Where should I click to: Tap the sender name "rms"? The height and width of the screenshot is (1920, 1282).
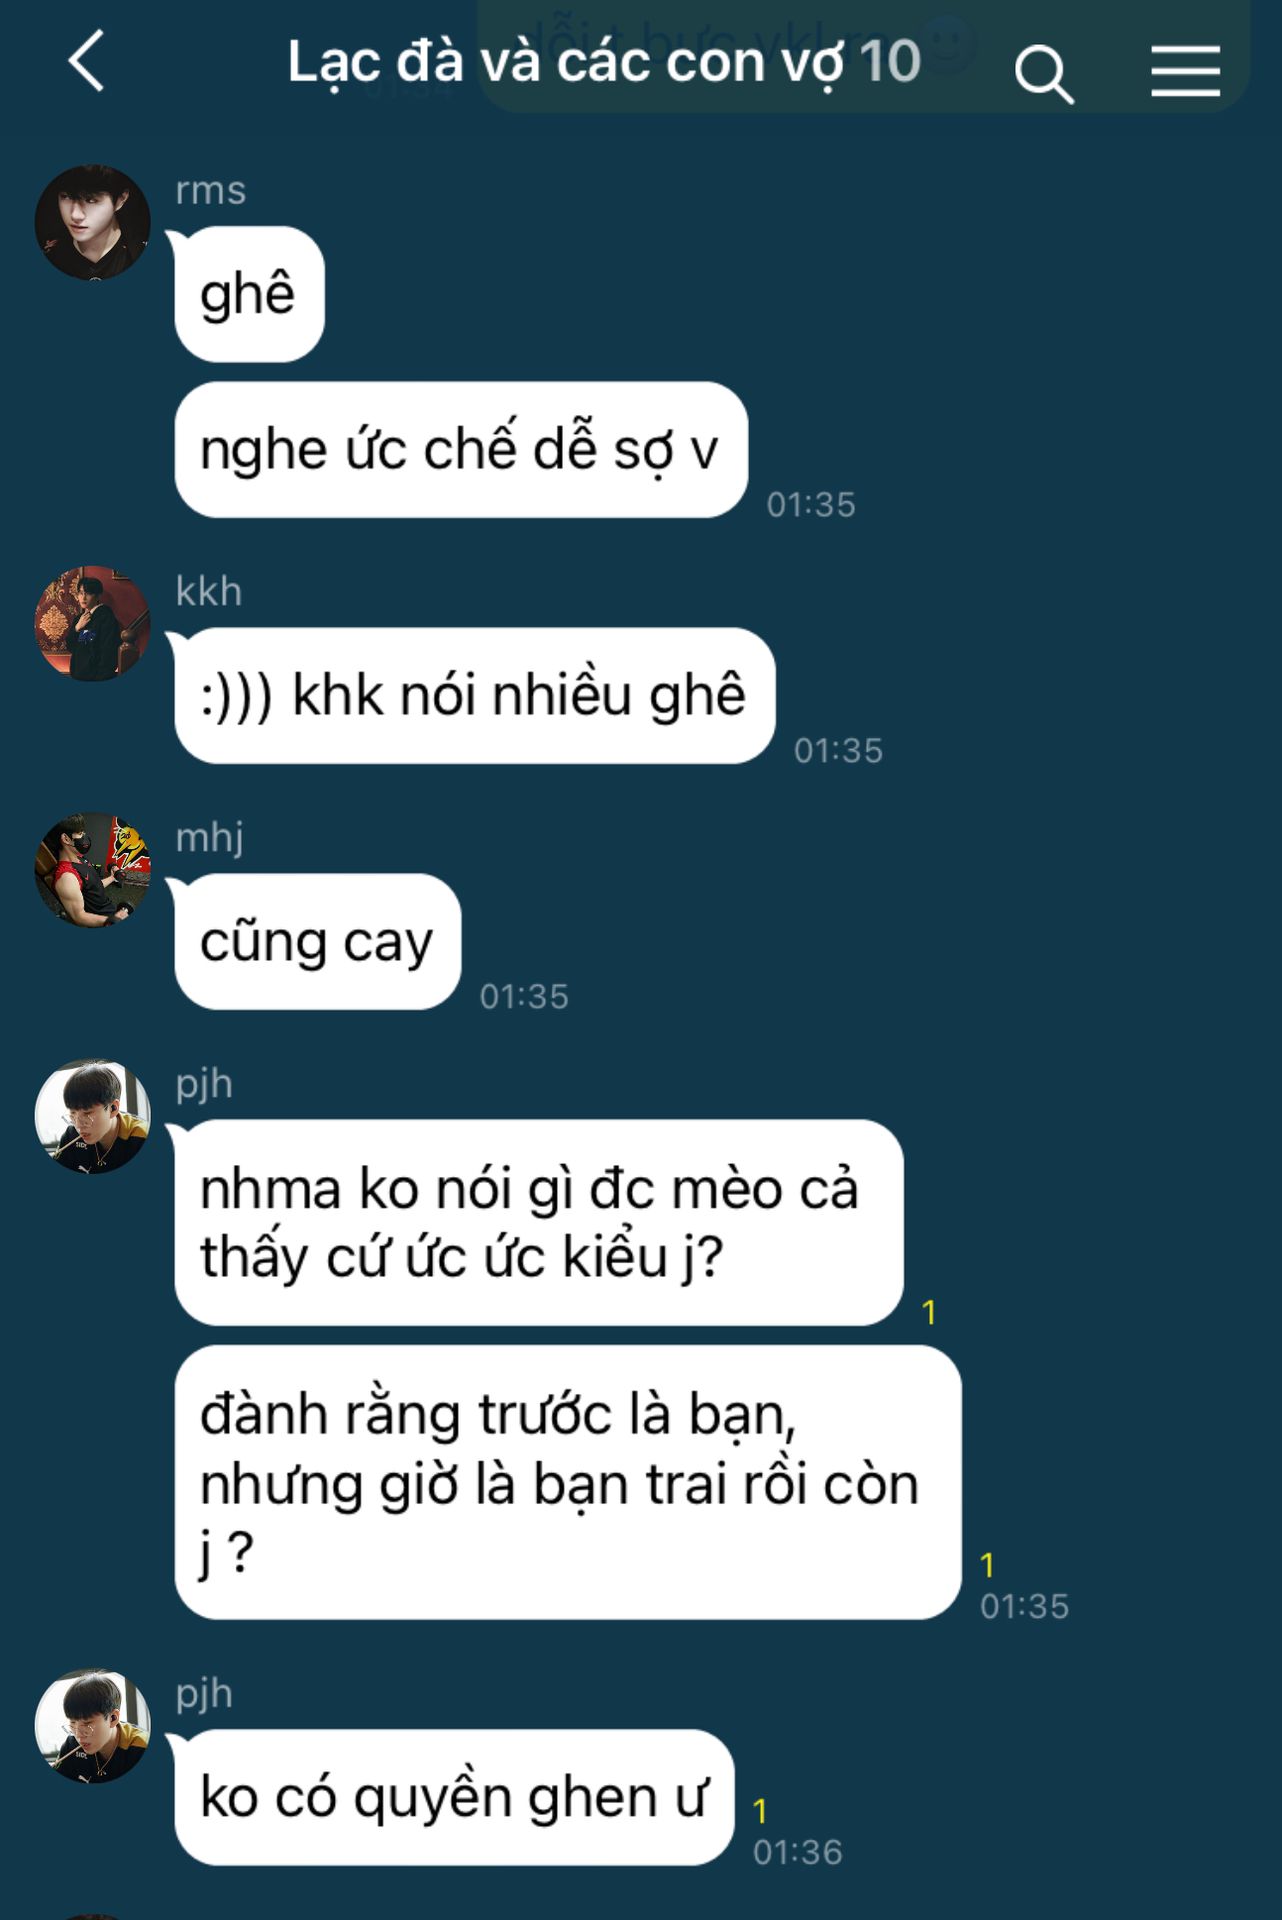pyautogui.click(x=210, y=190)
